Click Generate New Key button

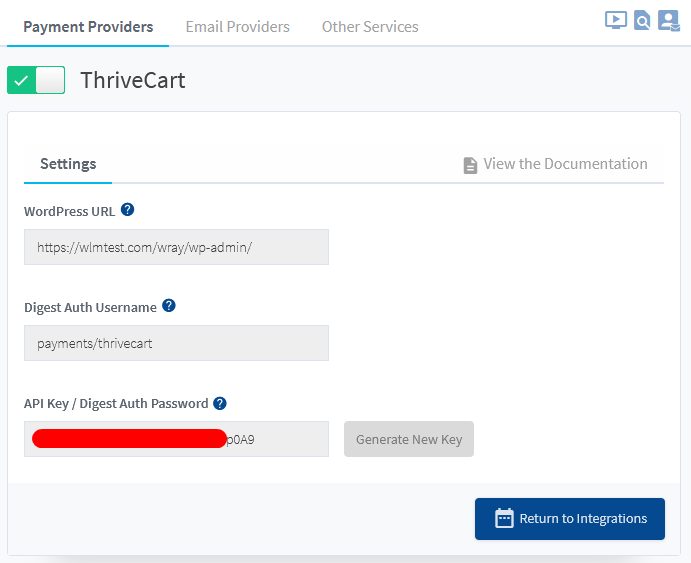[x=409, y=439]
